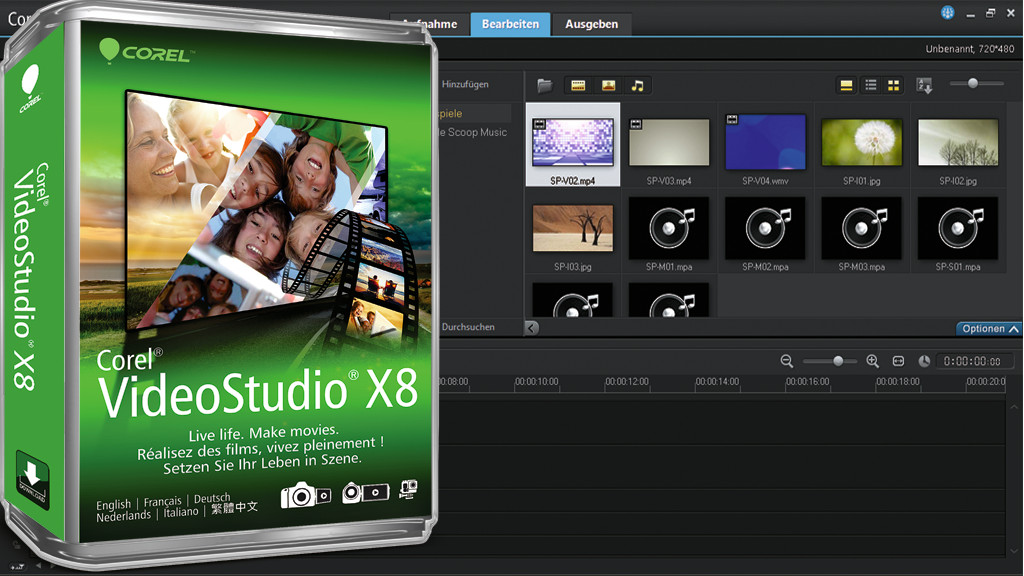Toggle the audio music-note filter icon

(x=637, y=86)
